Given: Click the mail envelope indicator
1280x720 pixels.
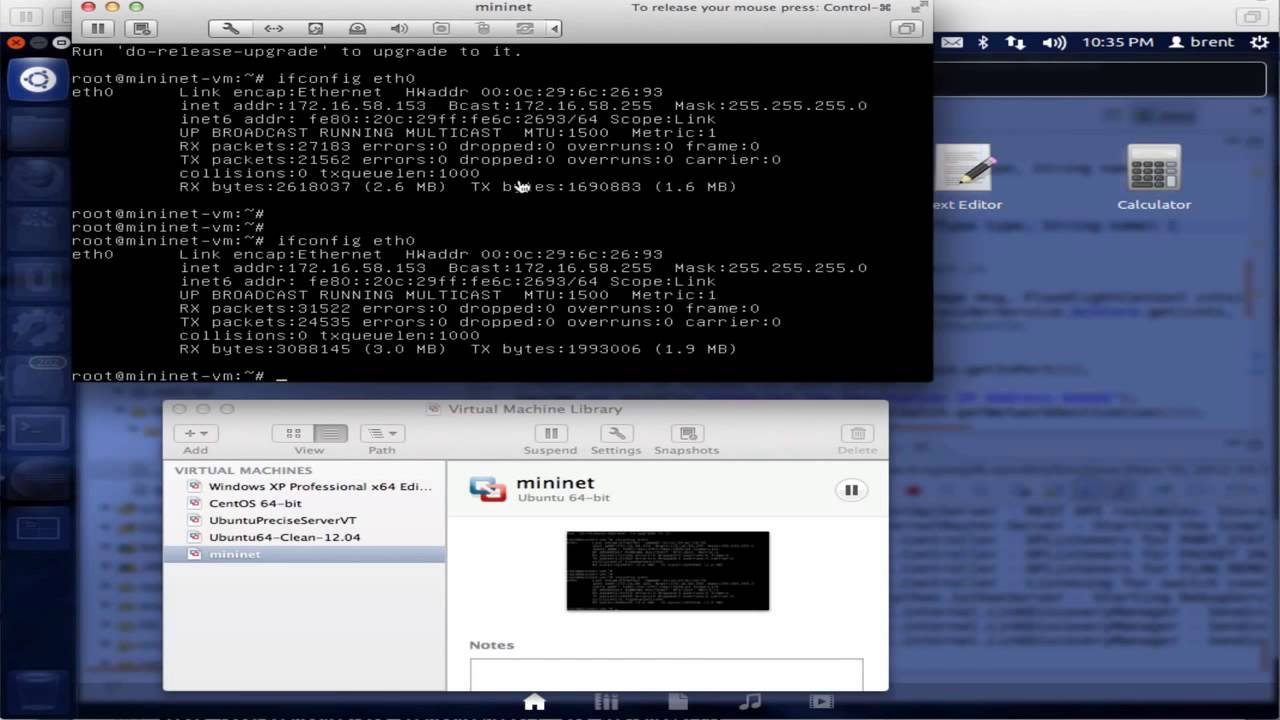Looking at the screenshot, I should pyautogui.click(x=952, y=42).
